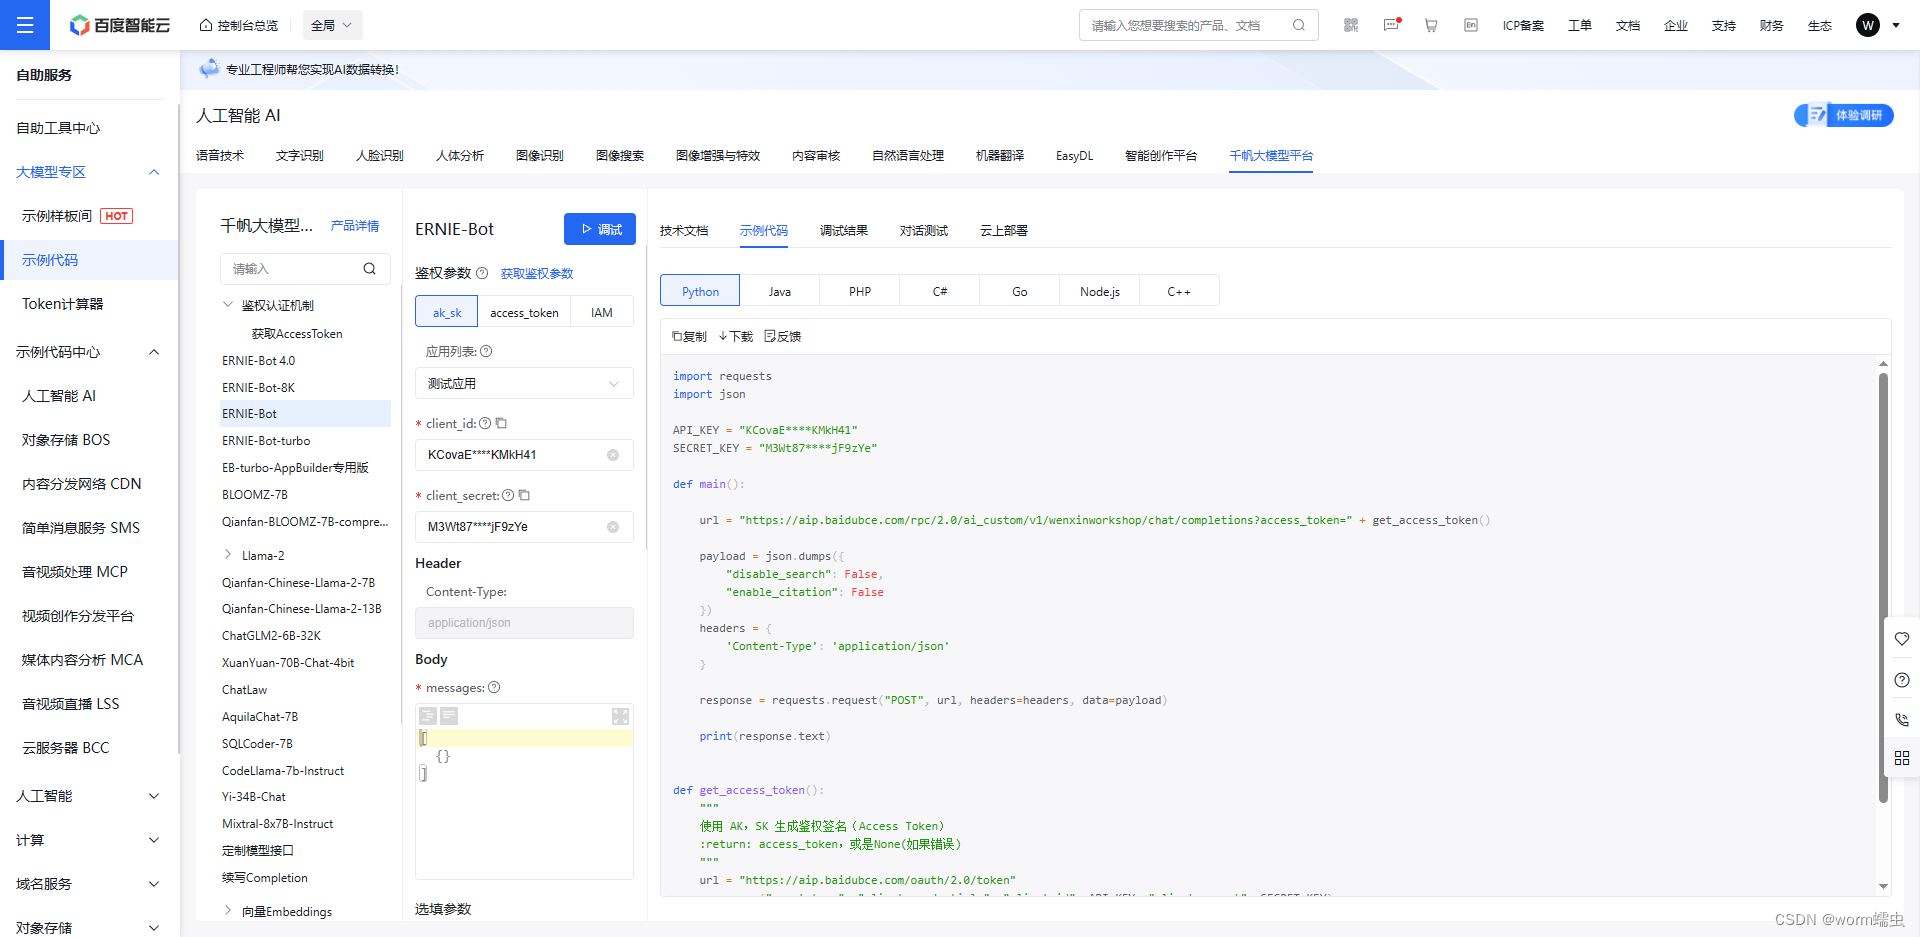This screenshot has width=1920, height=937.
Task: Click the help question icon in right float bar
Action: [1902, 680]
